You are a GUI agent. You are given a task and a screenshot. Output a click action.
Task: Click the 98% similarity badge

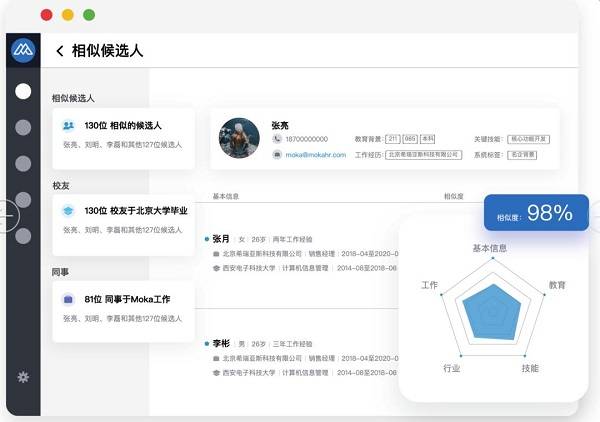(536, 213)
